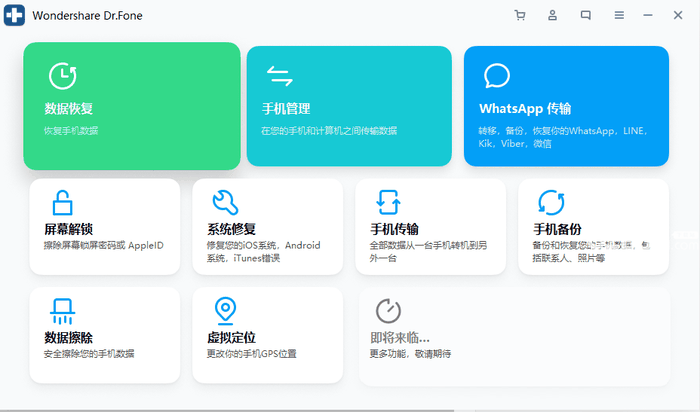The width and height of the screenshot is (700, 412).
Task: Click the WhatsApp, LINE, Kik, Viber description
Action: [563, 137]
